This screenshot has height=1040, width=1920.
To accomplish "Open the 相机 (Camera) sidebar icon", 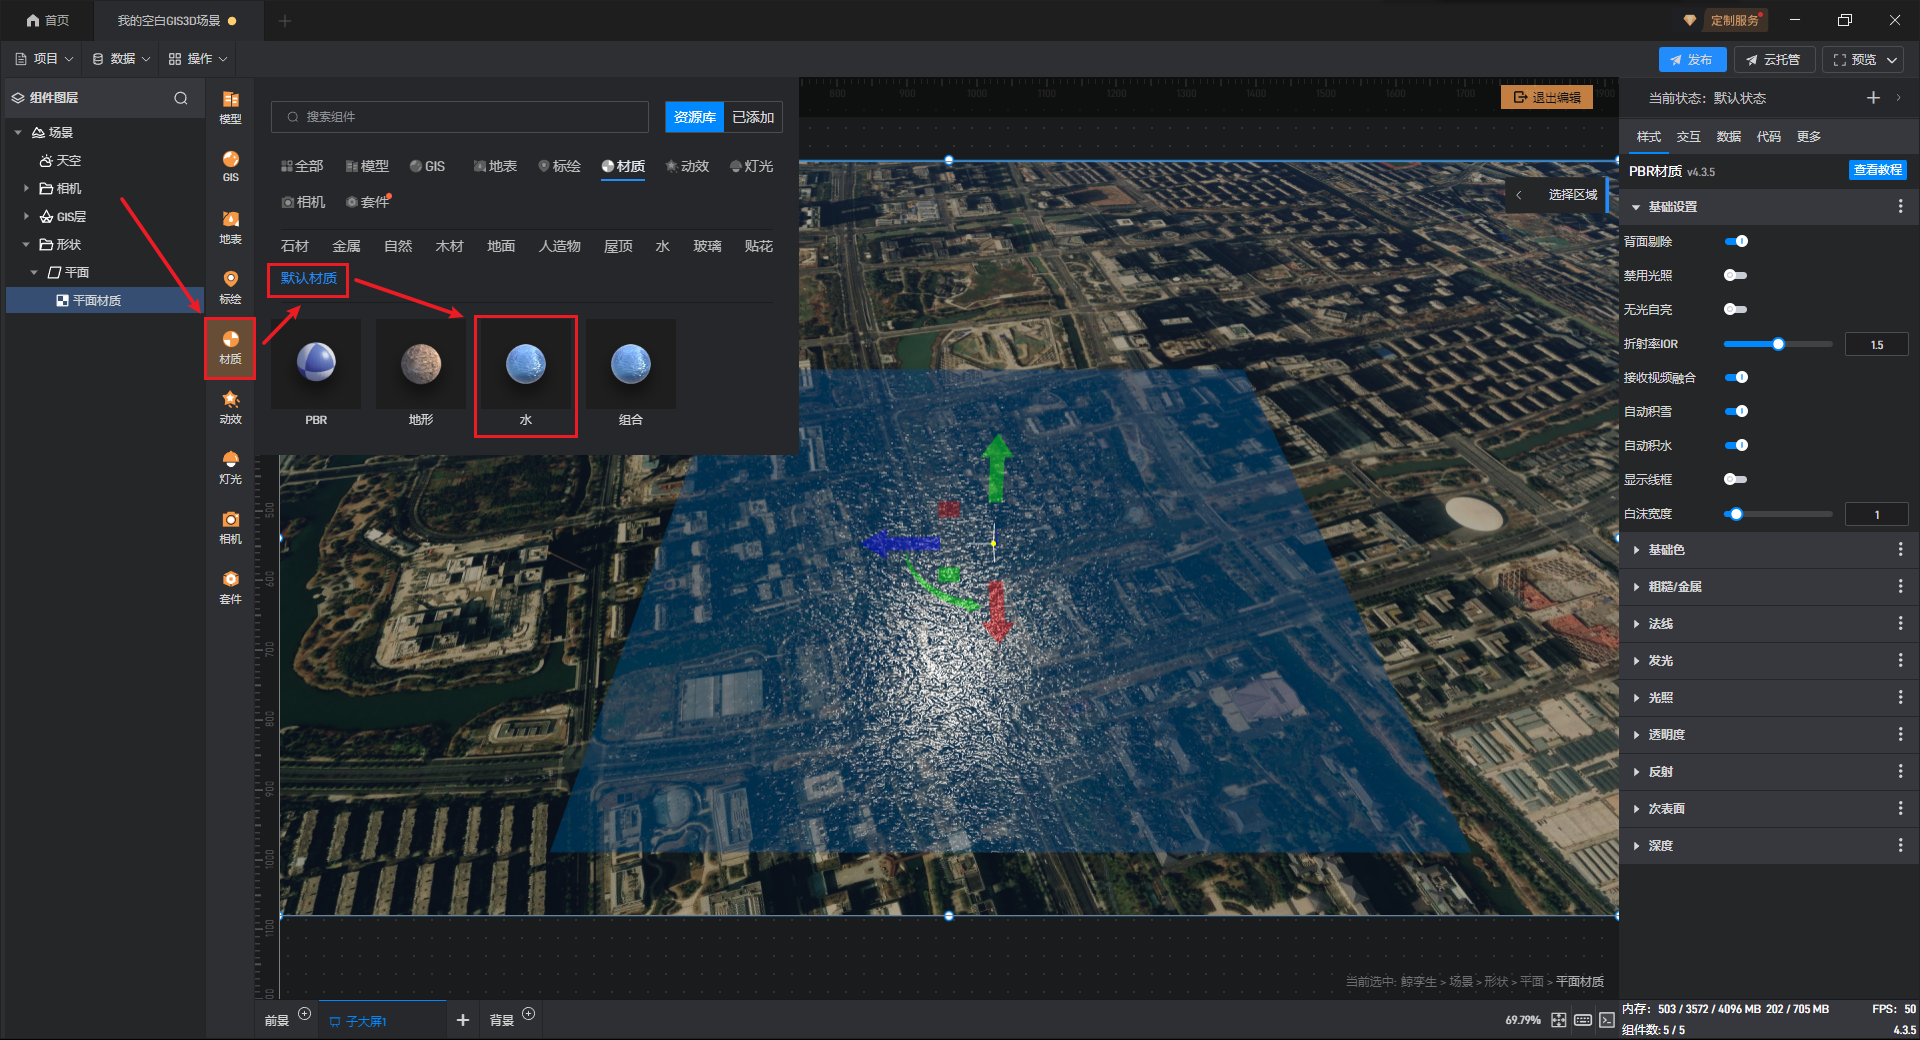I will 230,527.
